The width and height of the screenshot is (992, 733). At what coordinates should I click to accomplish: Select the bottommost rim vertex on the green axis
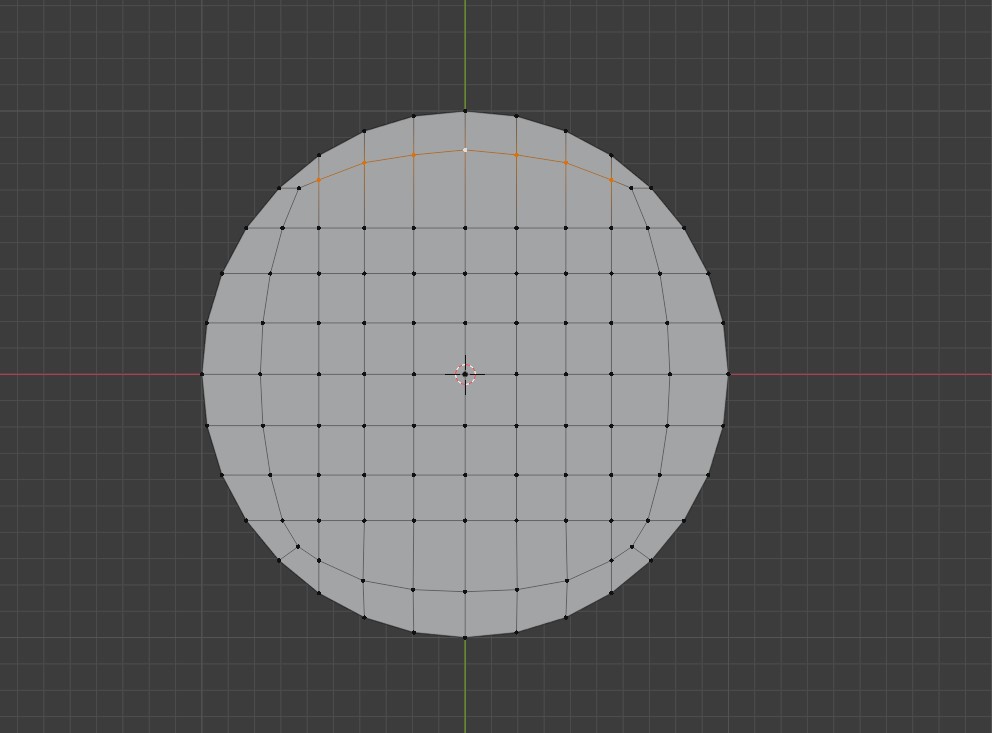[x=466, y=638]
